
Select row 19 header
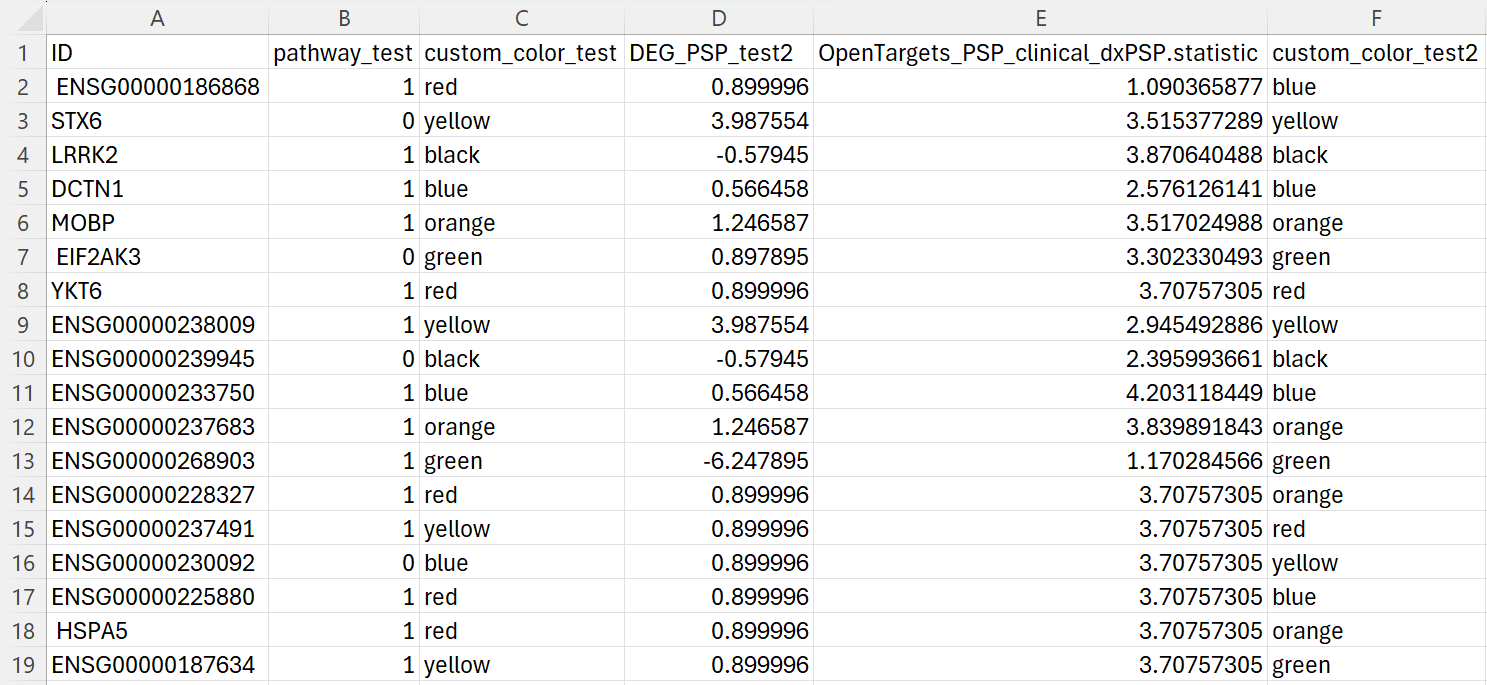[24, 664]
